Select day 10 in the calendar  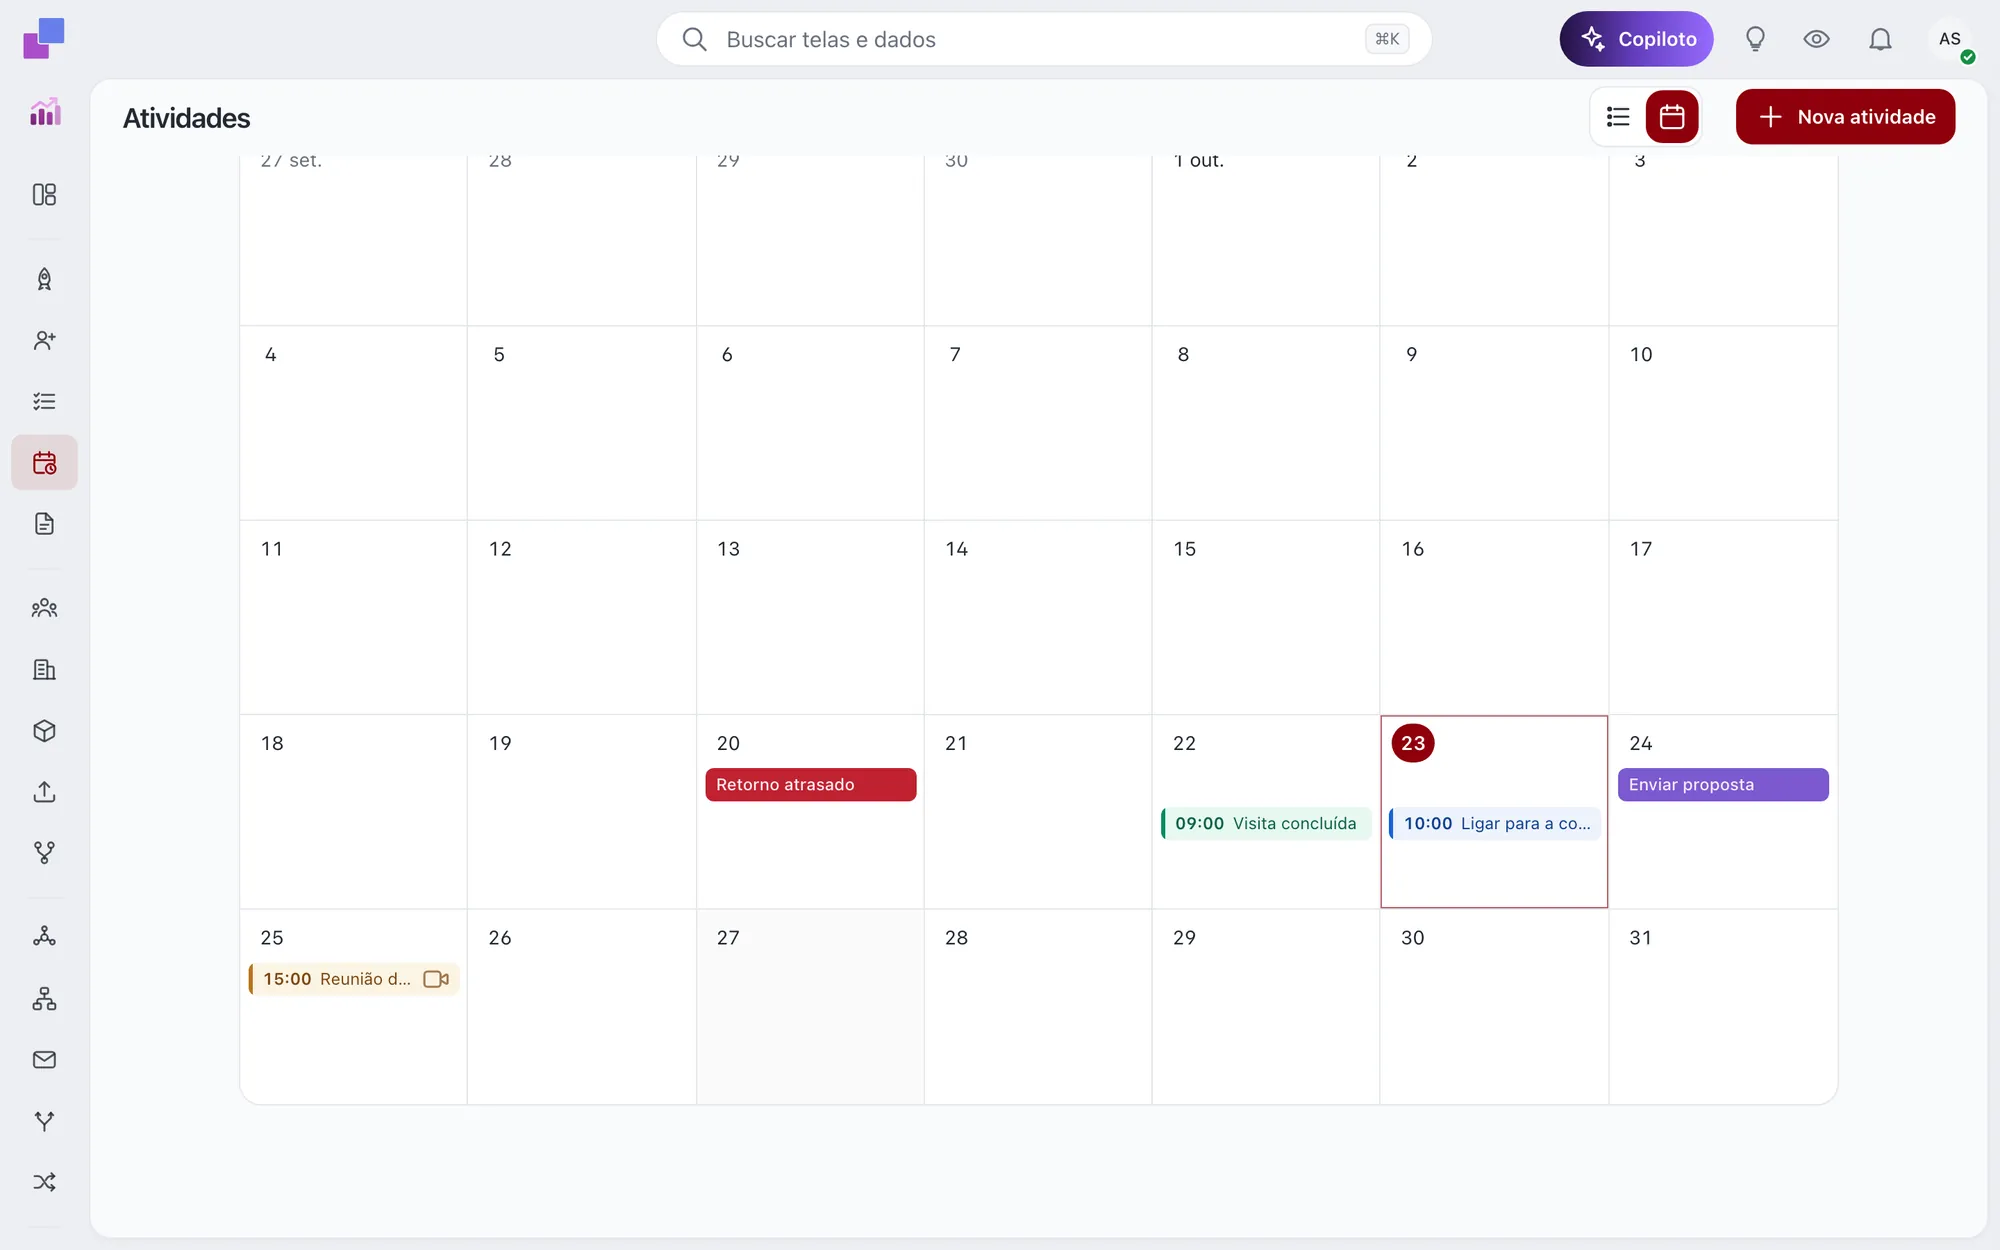1641,354
